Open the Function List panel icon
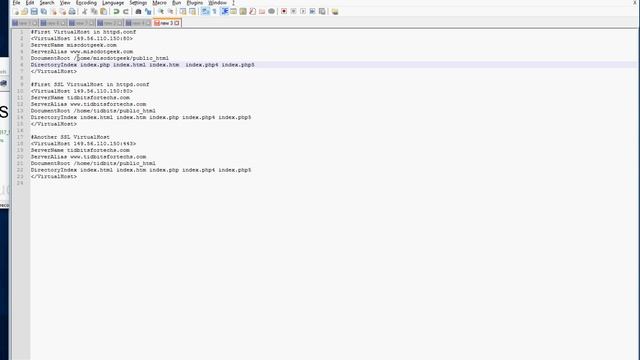Viewport: 640px width, 360px height. [253, 11]
